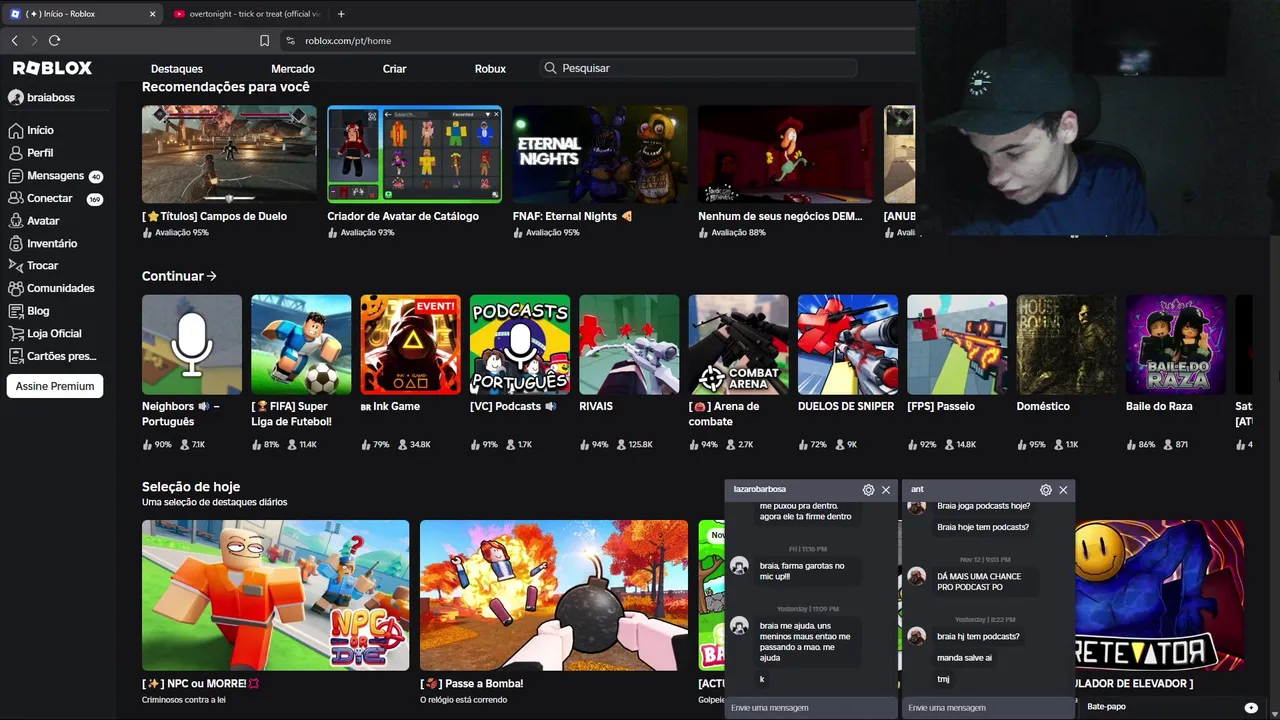The height and width of the screenshot is (720, 1280).
Task: Open the Baile do Raza game
Action: pos(1176,344)
